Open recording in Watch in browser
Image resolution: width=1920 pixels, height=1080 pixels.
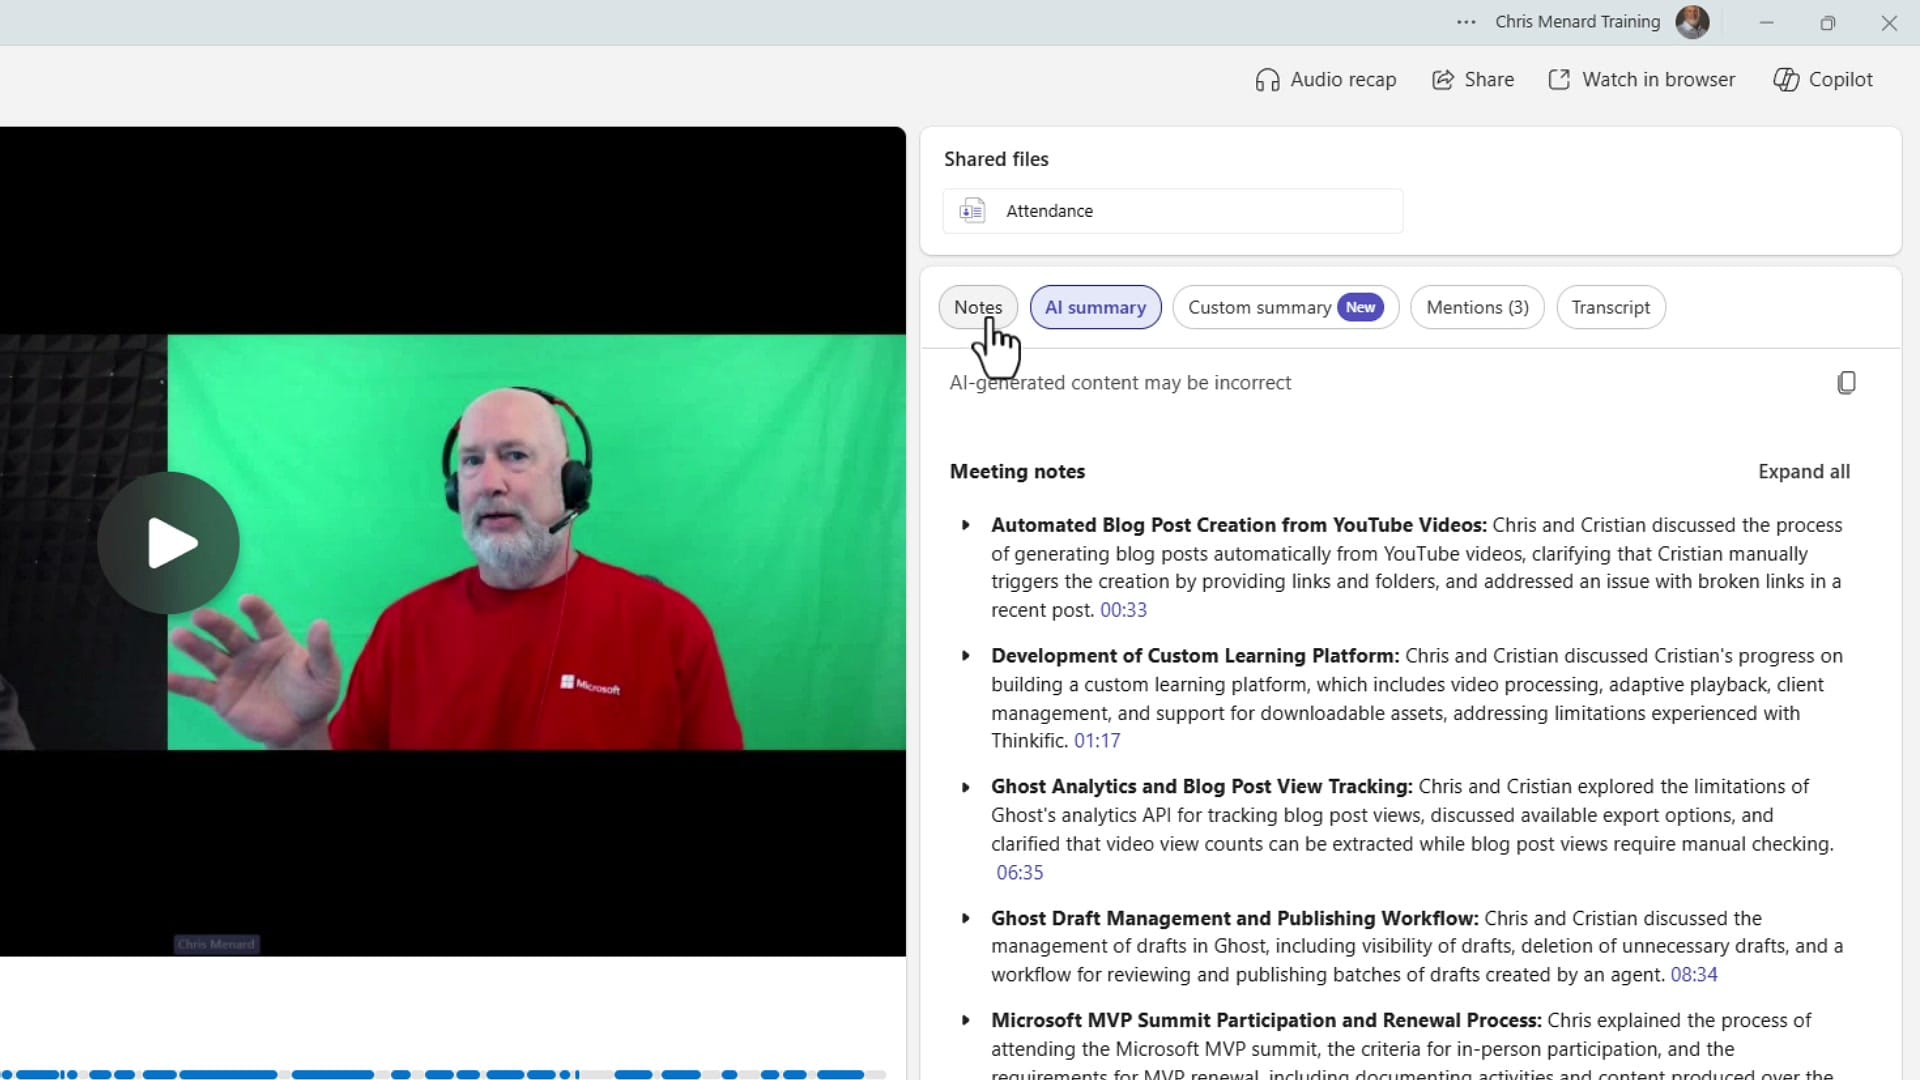click(x=1641, y=79)
